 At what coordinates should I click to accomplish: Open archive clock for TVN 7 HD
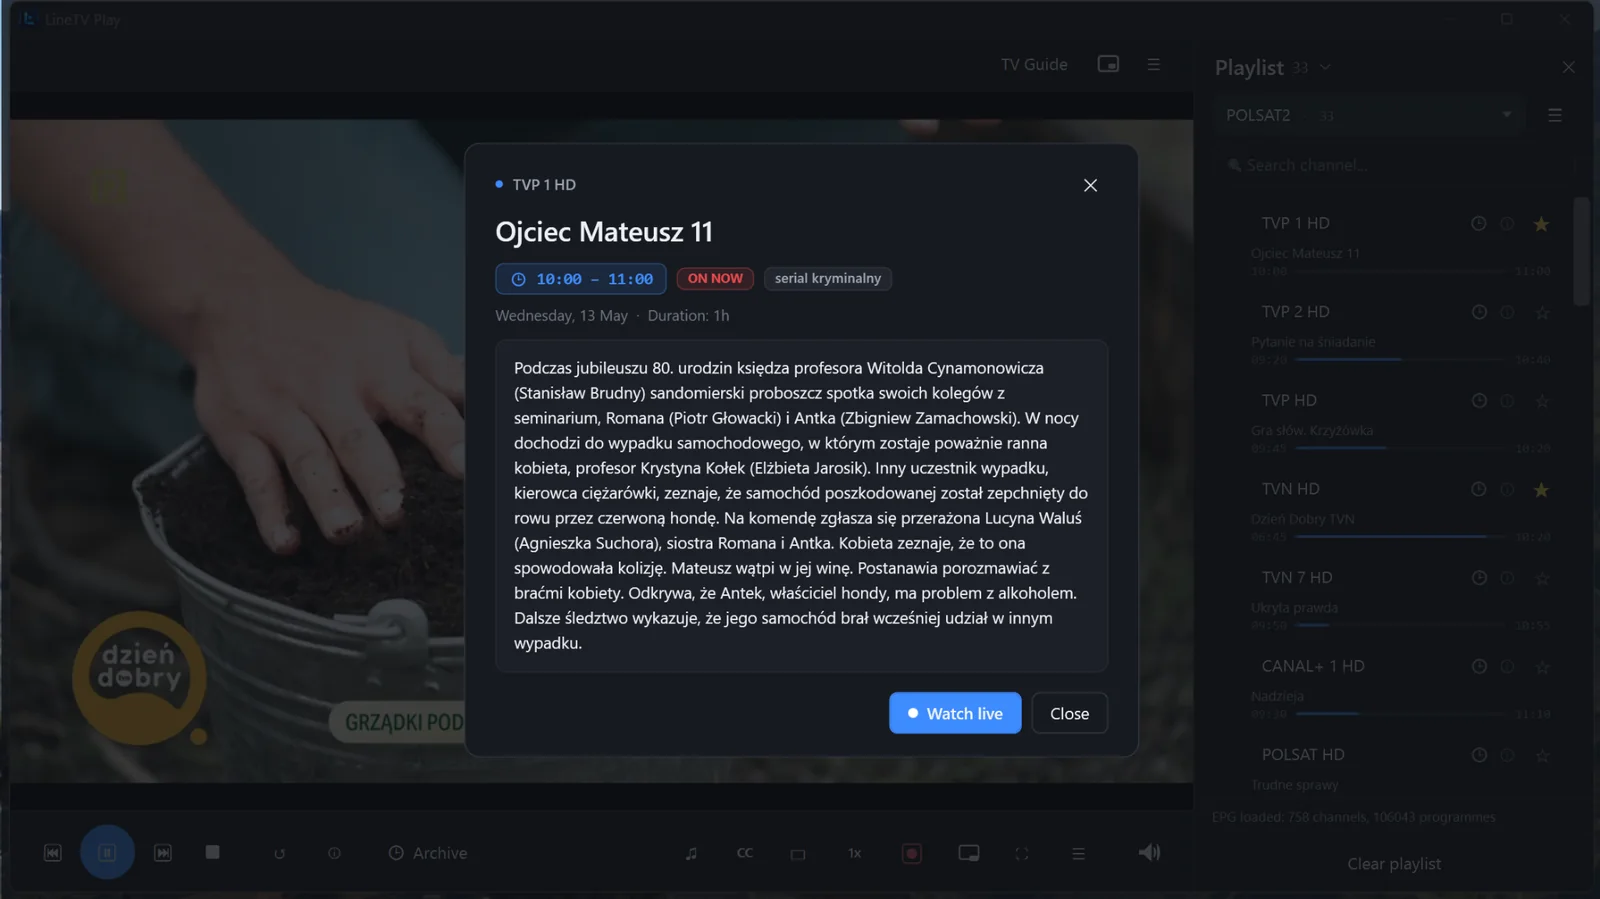(x=1478, y=578)
